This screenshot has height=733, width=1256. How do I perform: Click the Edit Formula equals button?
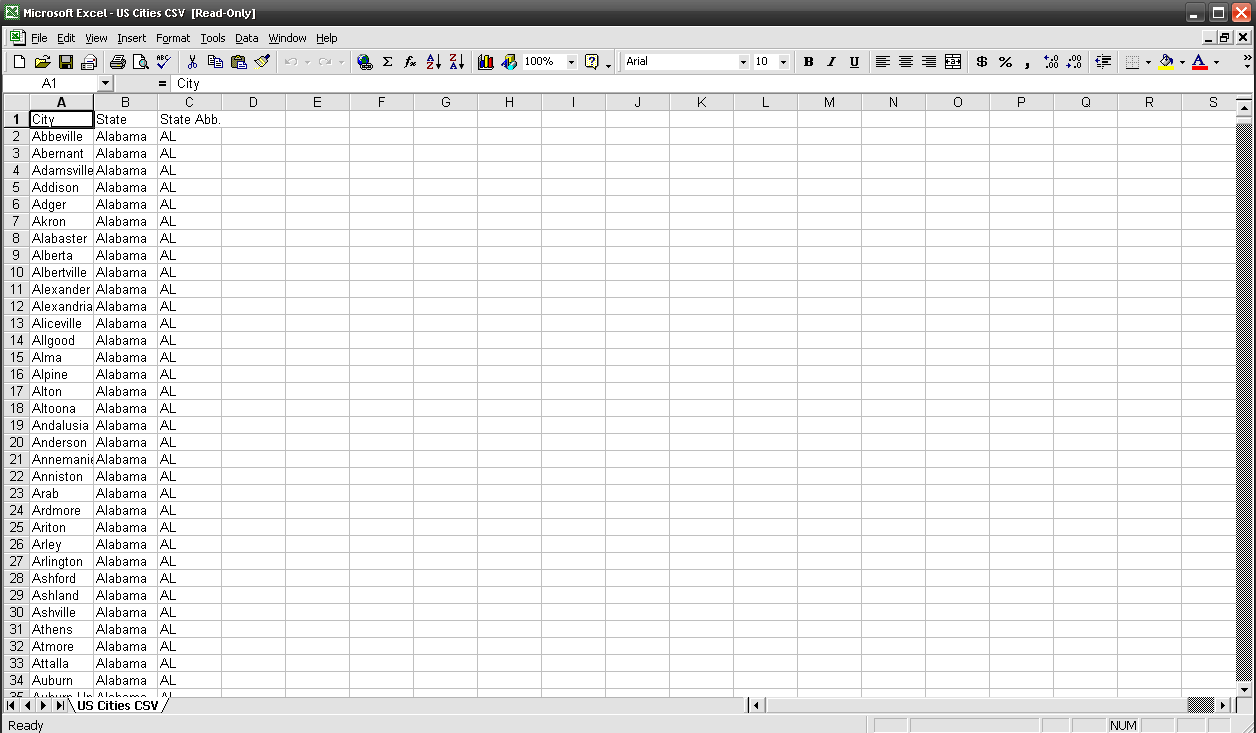[x=162, y=84]
